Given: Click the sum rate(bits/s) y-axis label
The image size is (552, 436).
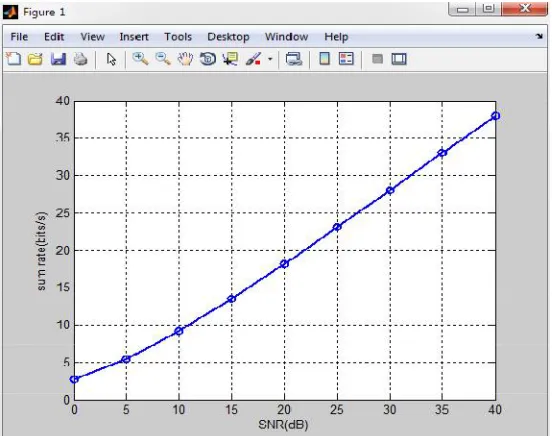Looking at the screenshot, I should pyautogui.click(x=41, y=251).
